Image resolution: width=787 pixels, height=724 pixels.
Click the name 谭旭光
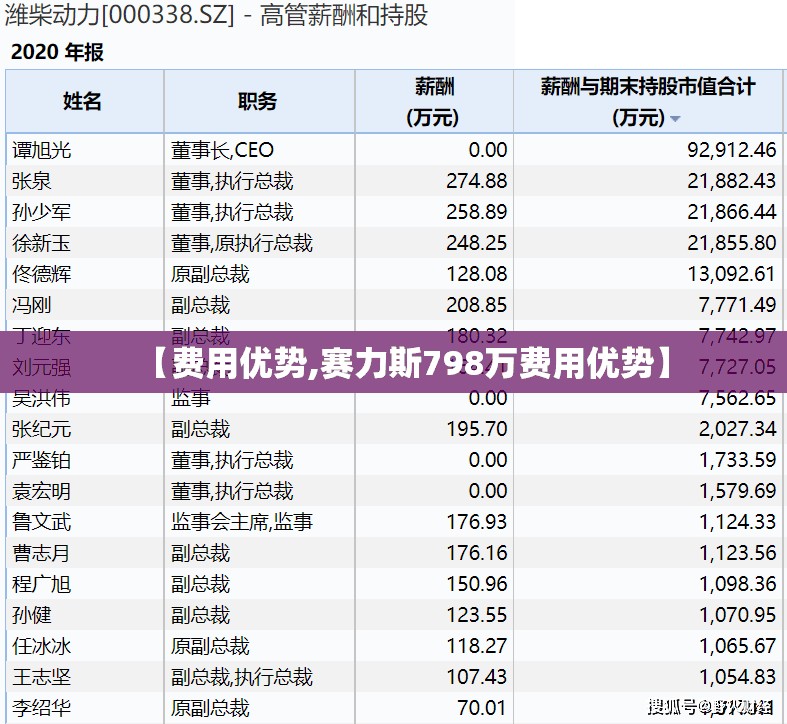pos(42,150)
